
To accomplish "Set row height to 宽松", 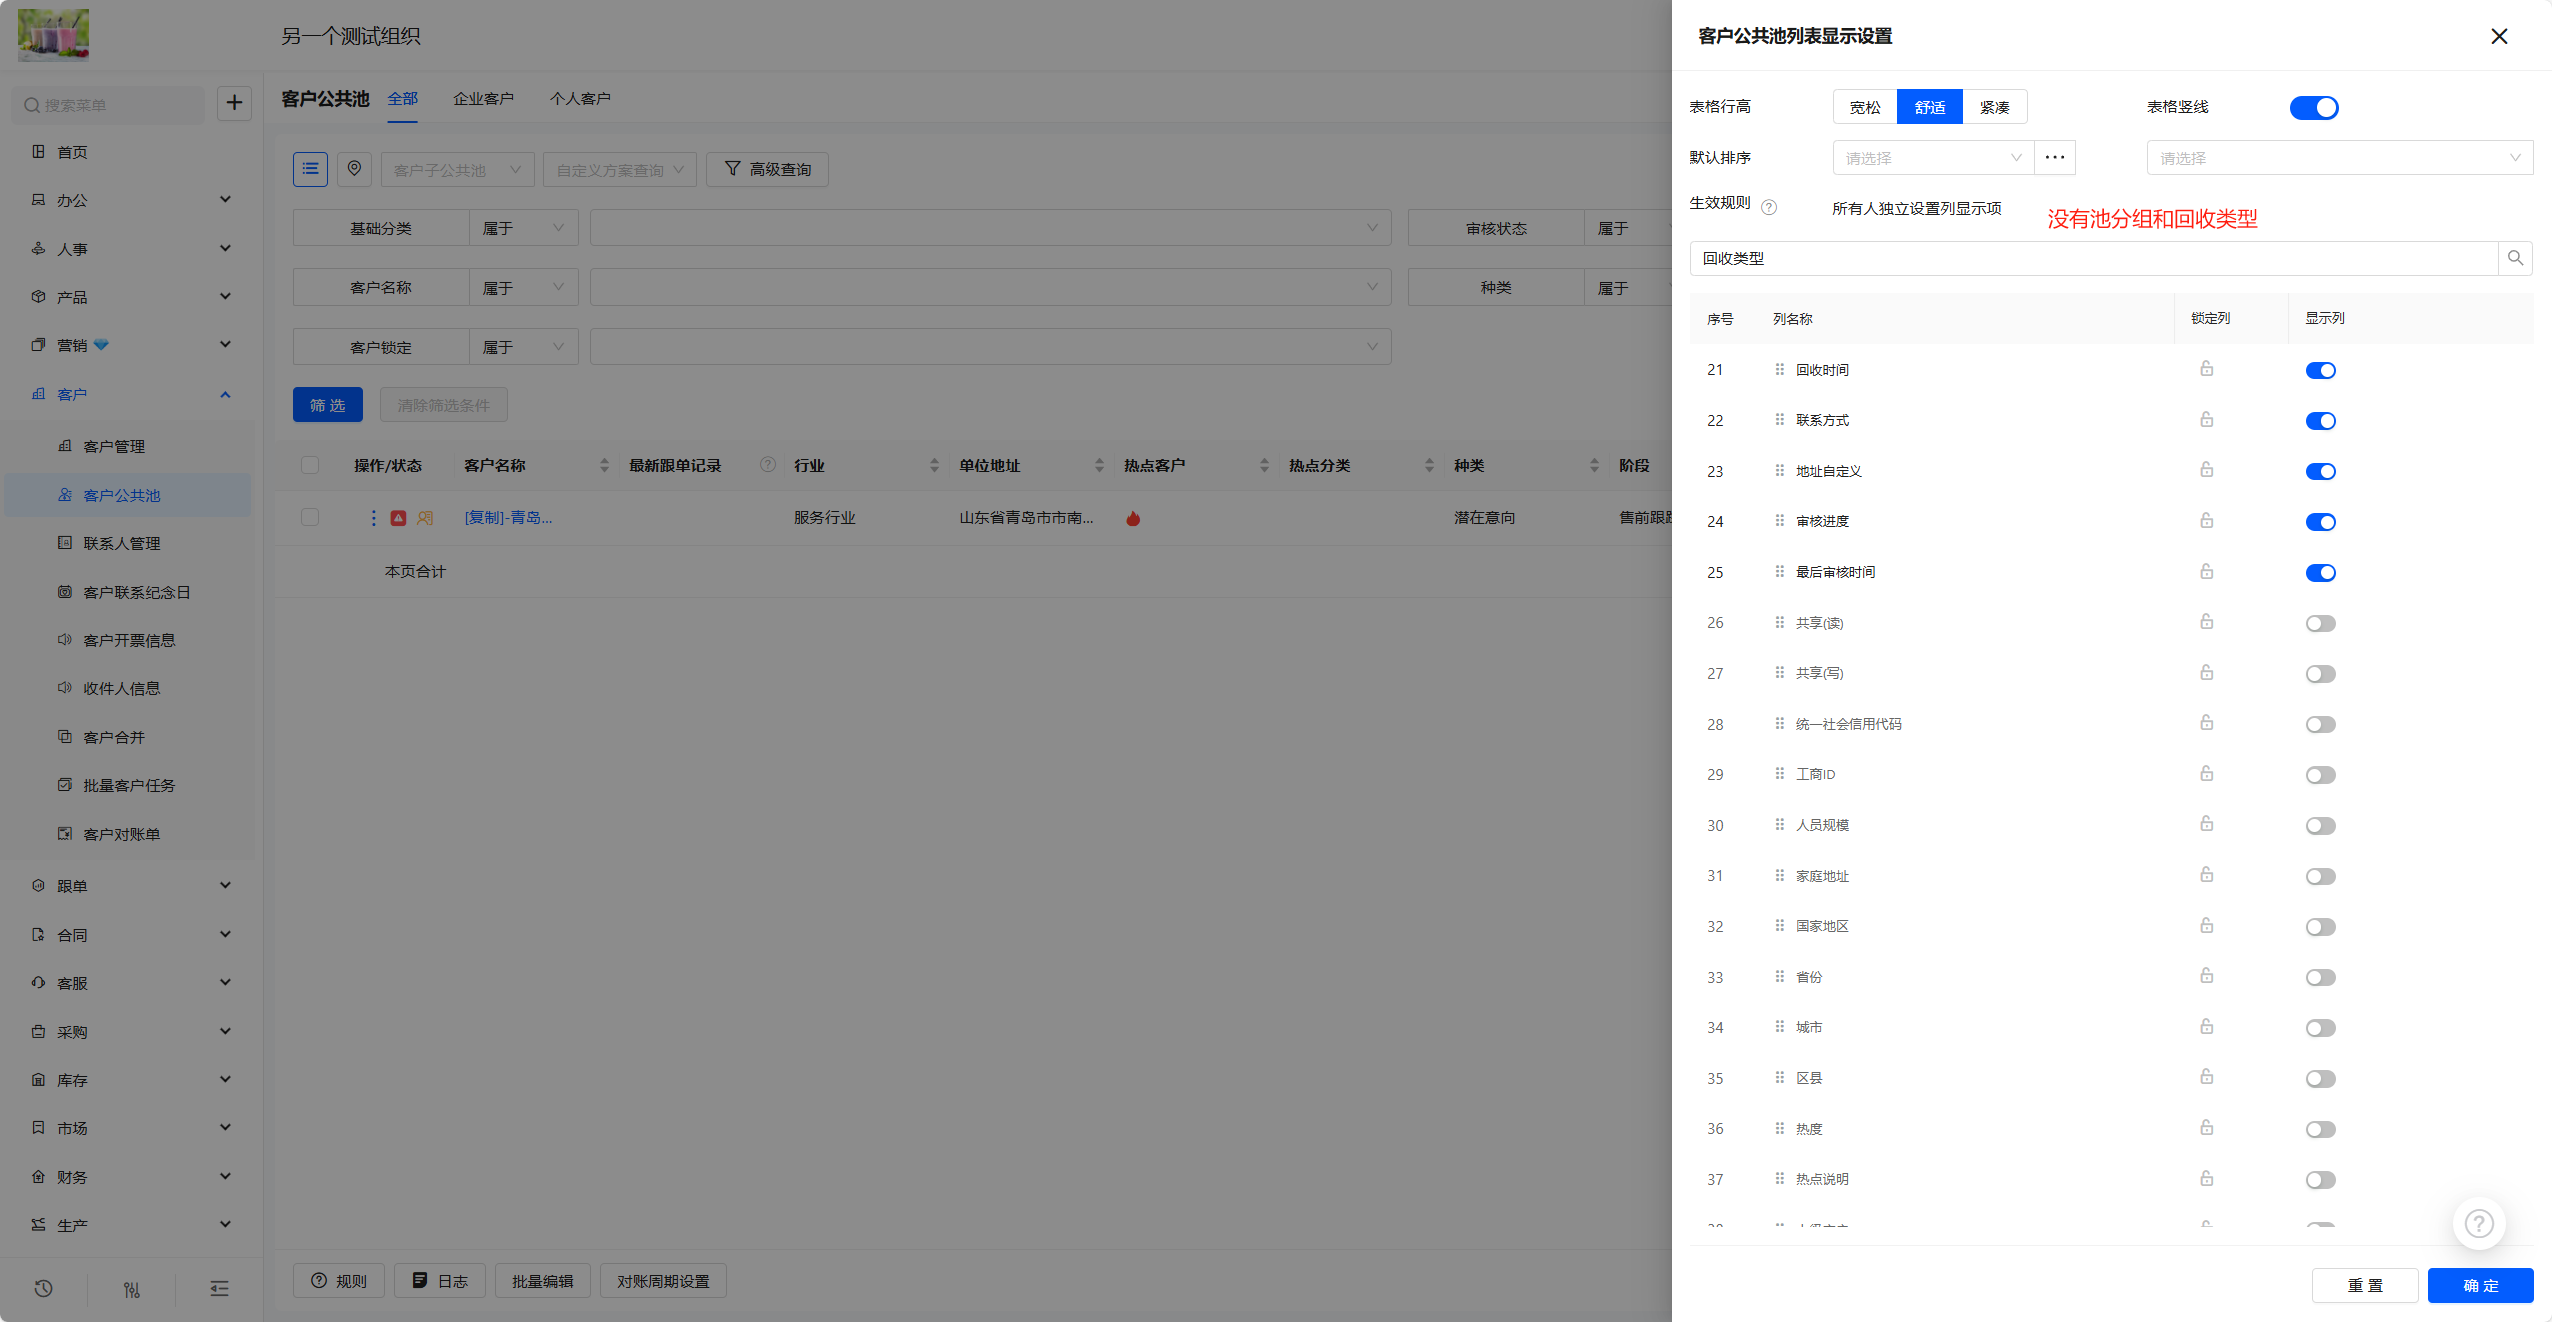I will (x=1865, y=107).
